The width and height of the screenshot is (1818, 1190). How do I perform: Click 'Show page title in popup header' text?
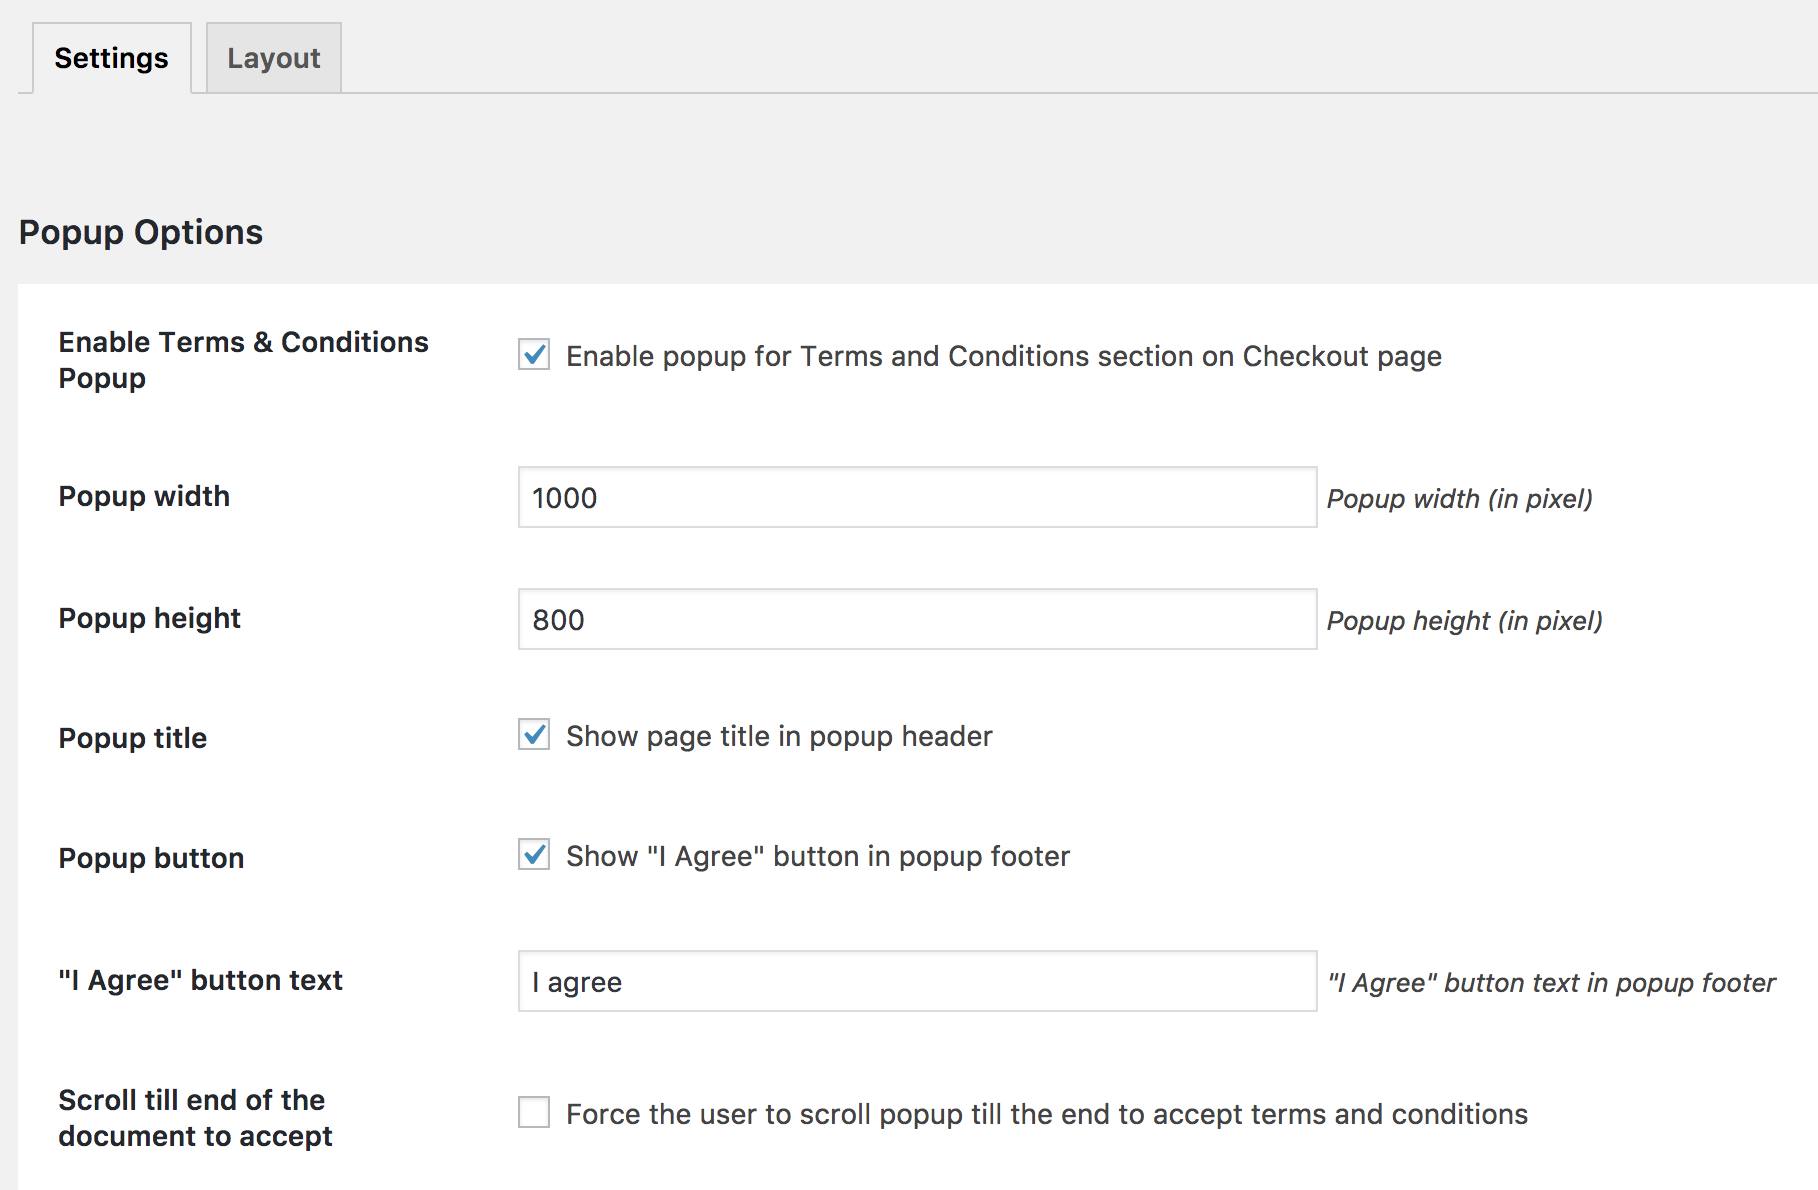[x=779, y=736]
